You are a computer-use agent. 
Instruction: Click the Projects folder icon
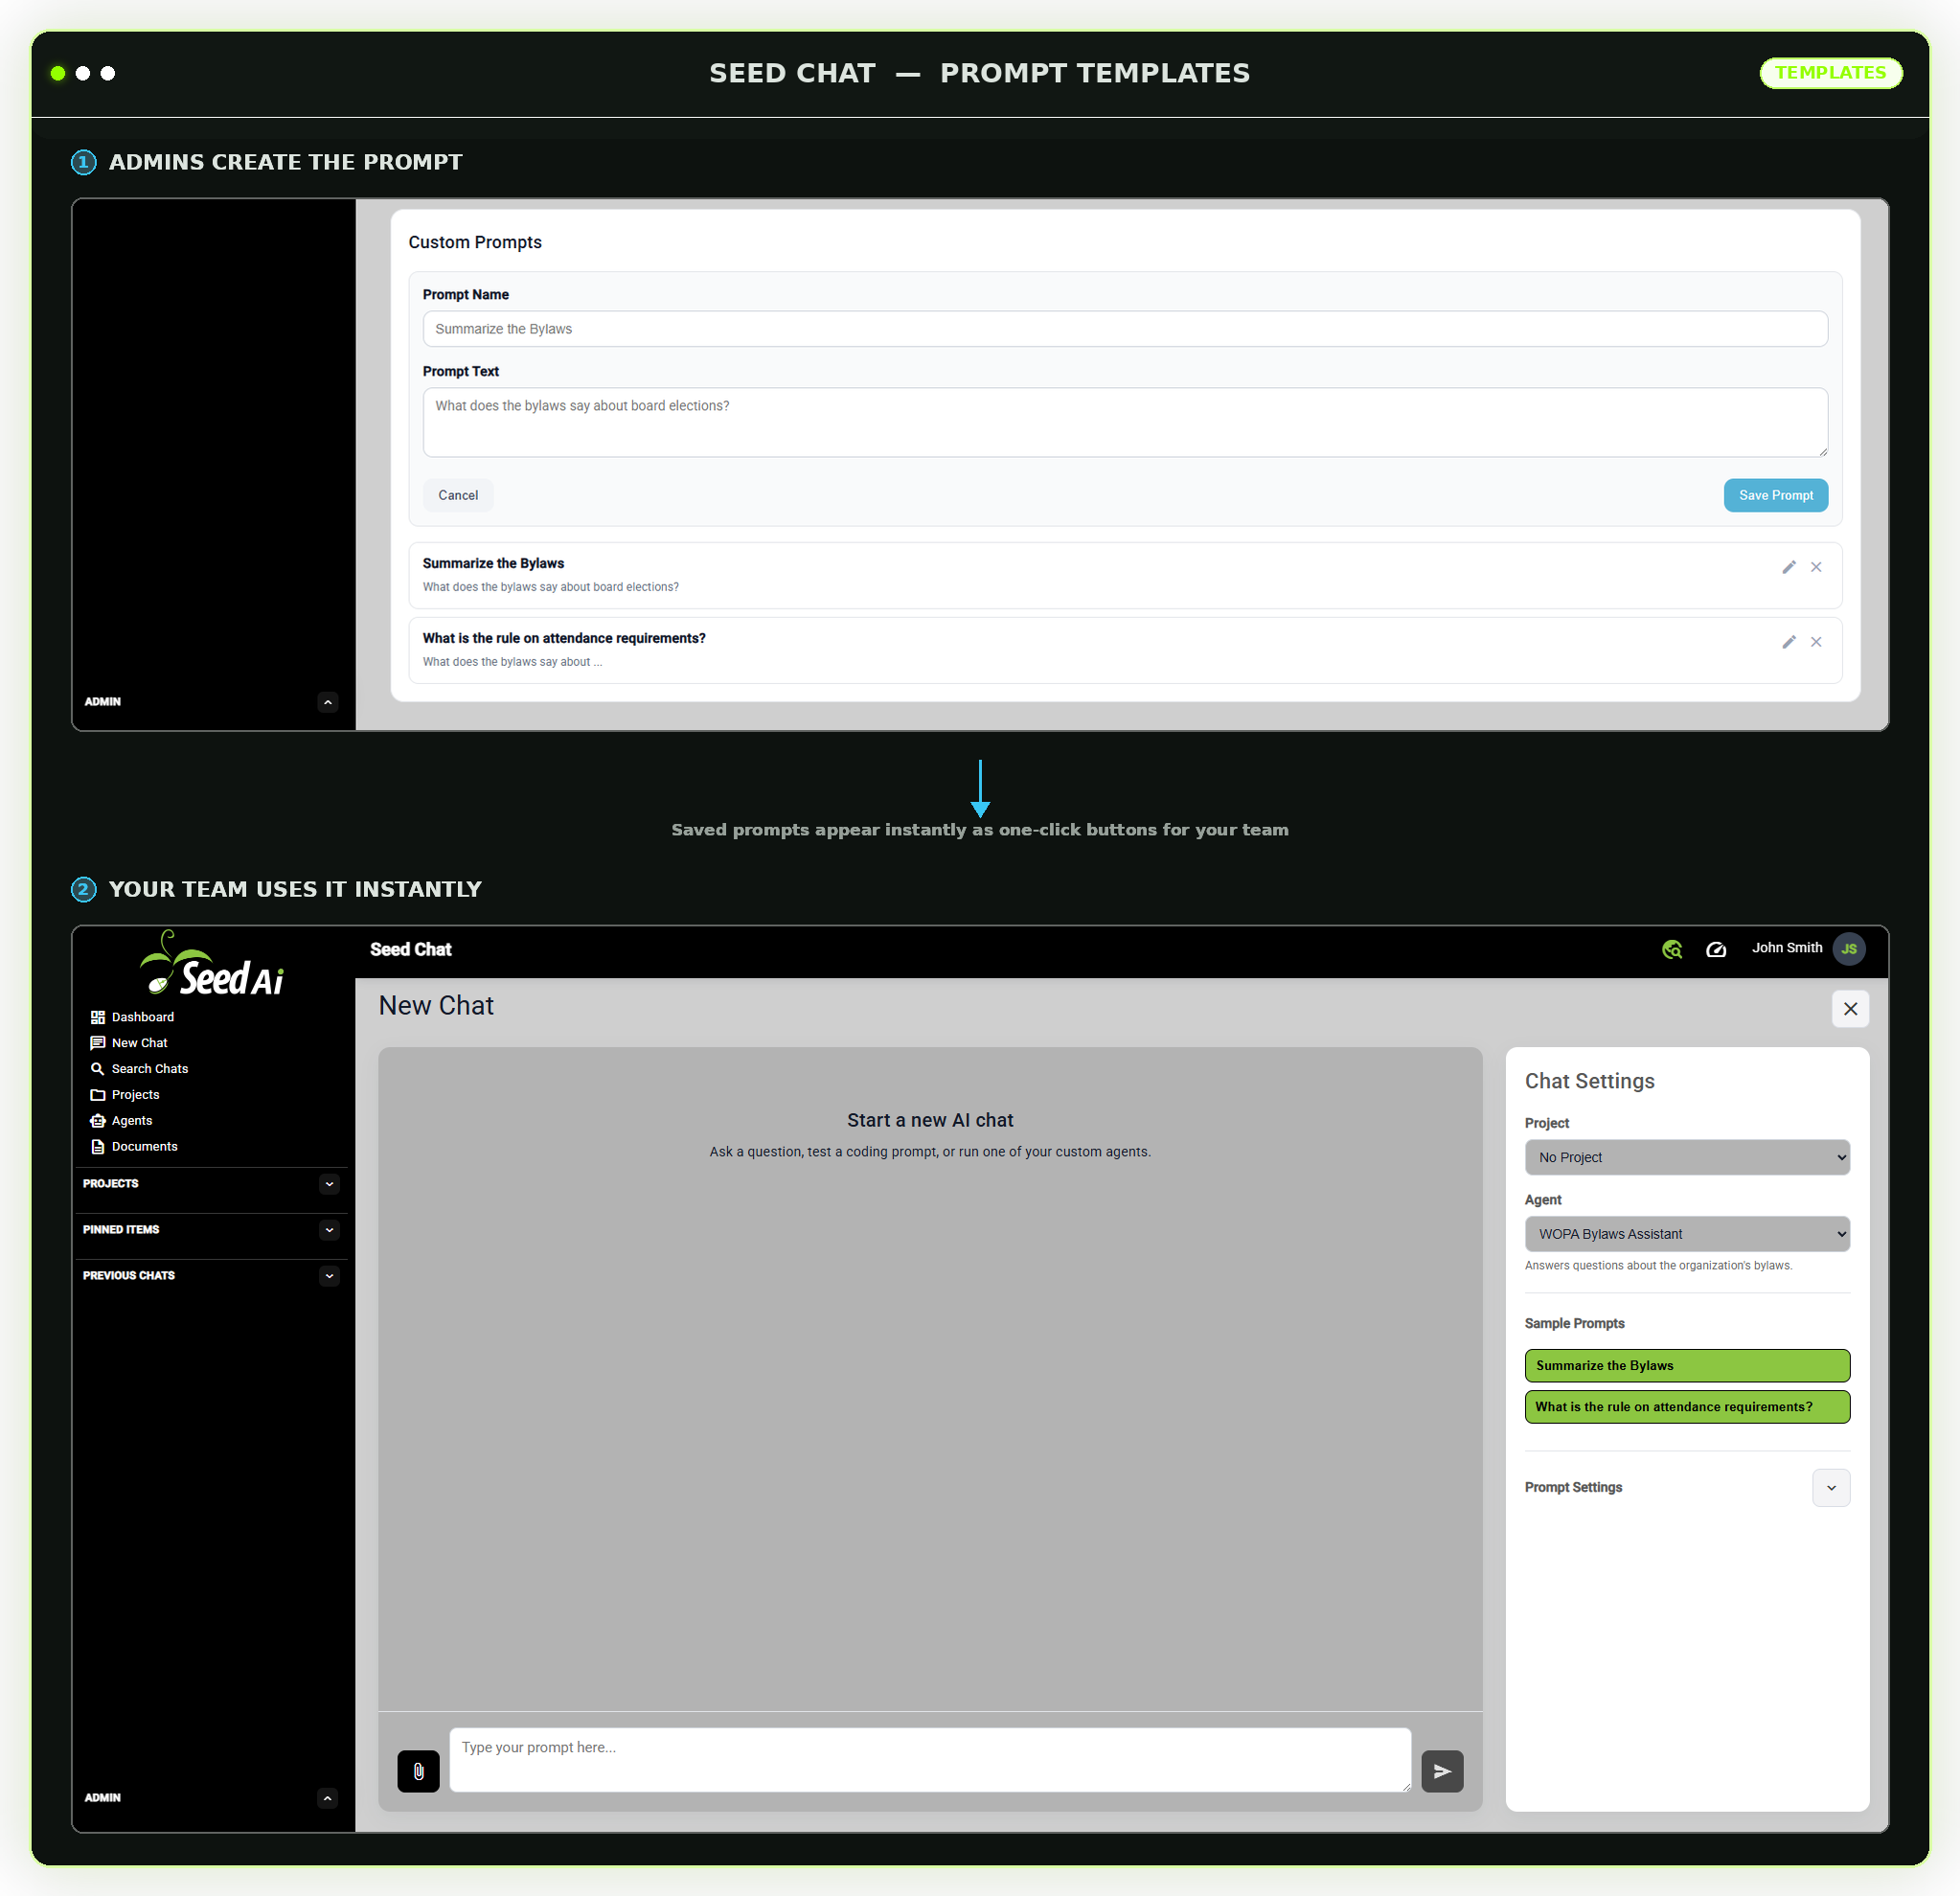pos(98,1095)
